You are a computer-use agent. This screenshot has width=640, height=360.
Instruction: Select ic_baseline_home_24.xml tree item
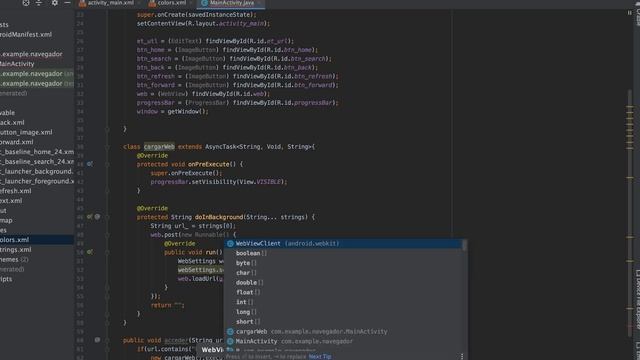coord(37,152)
